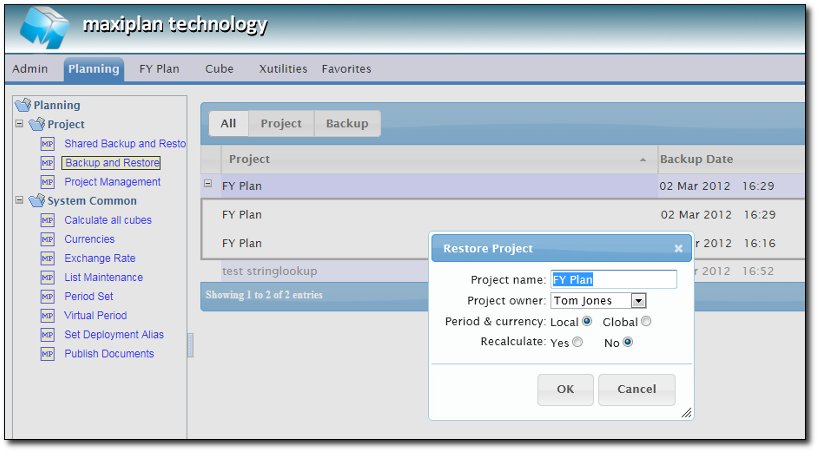This screenshot has width=818, height=452.
Task: Select the Global period & currency option
Action: click(646, 321)
